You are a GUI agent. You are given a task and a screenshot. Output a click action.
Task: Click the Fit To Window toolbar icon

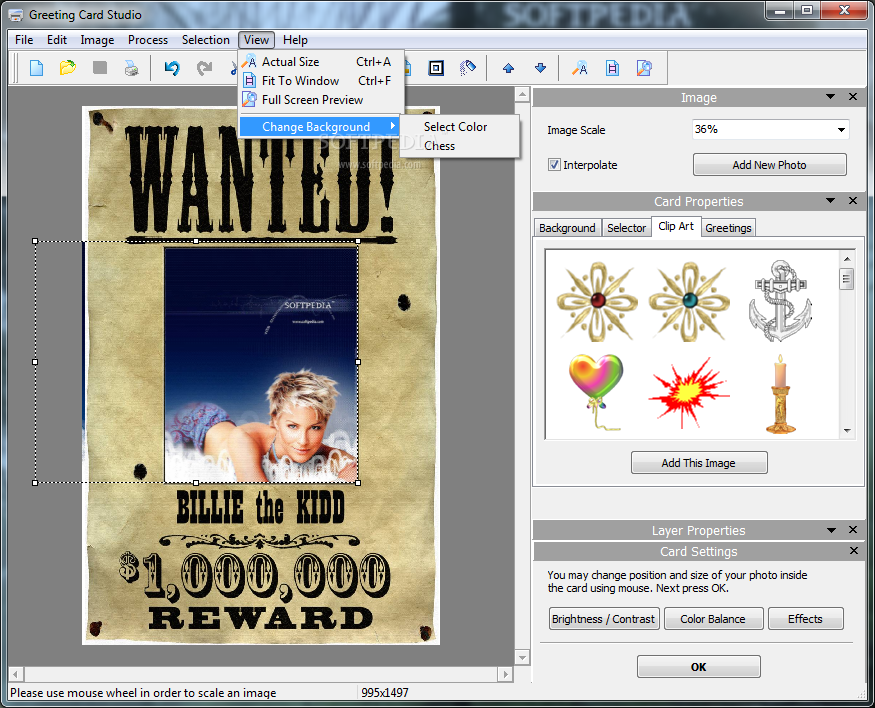pyautogui.click(x=612, y=68)
